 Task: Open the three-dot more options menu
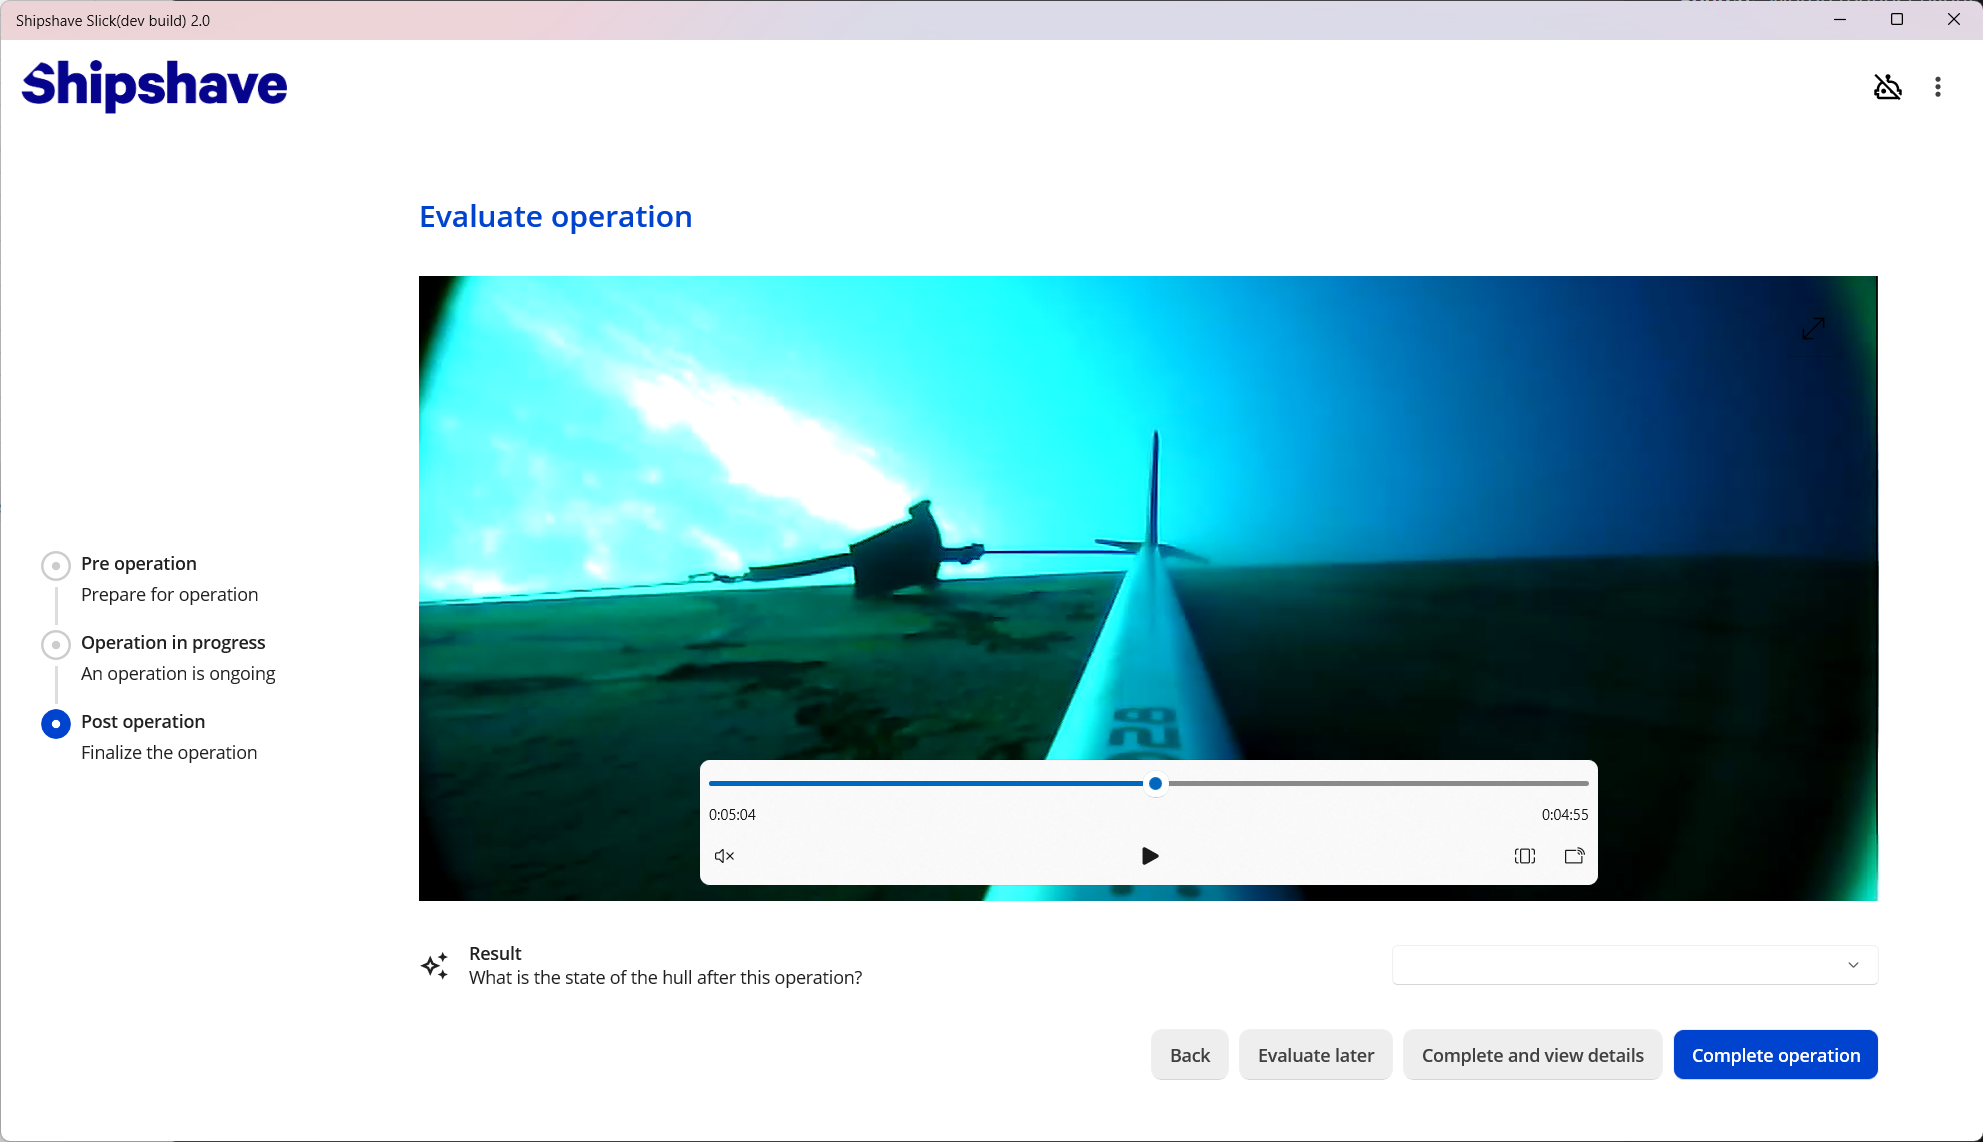pyautogui.click(x=1937, y=87)
